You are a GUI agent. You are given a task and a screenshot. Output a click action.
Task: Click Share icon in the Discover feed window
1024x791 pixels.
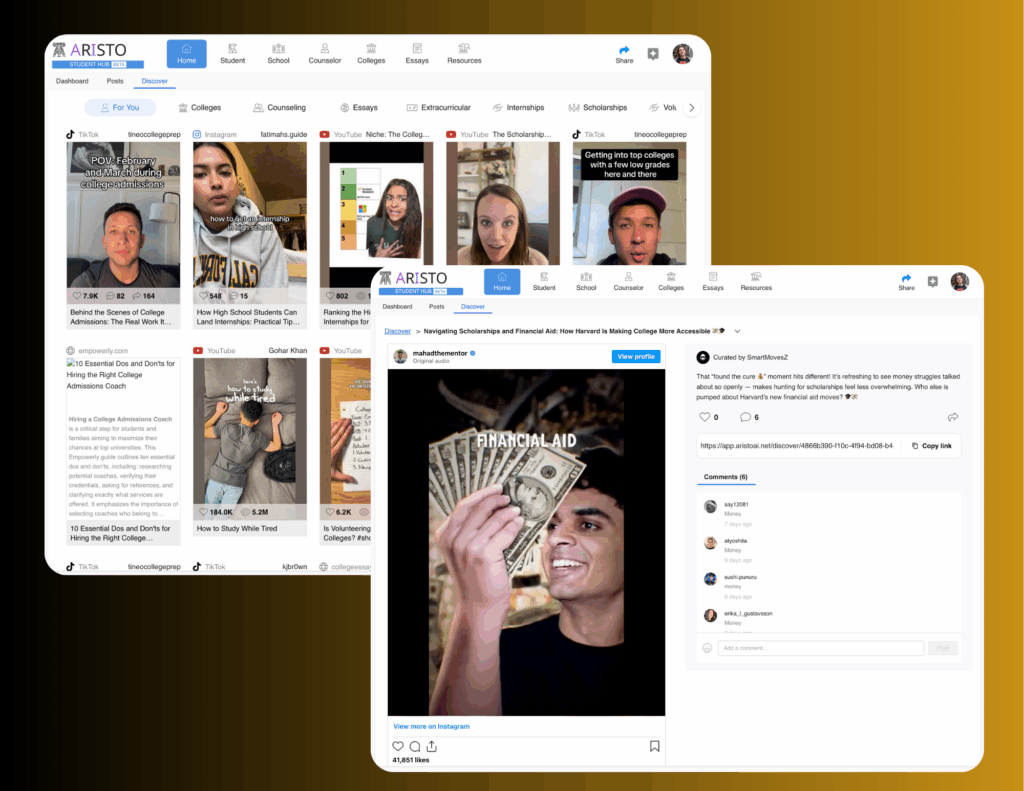(x=624, y=54)
